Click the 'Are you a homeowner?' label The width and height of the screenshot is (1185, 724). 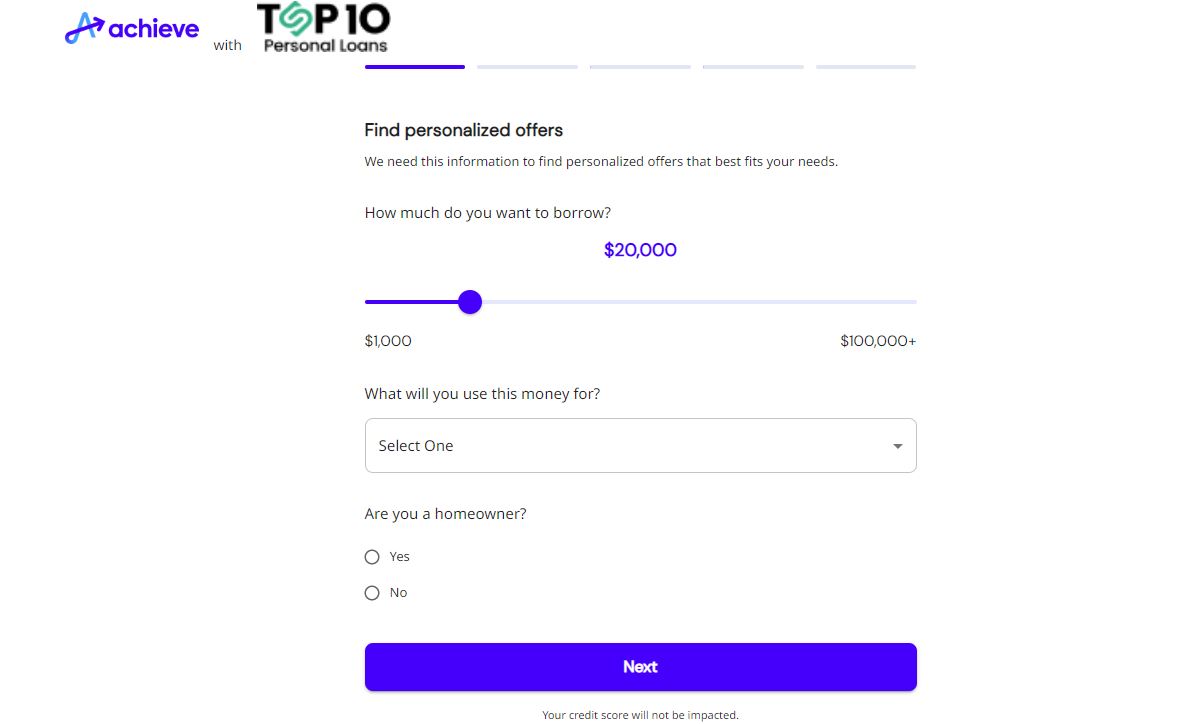tap(445, 514)
